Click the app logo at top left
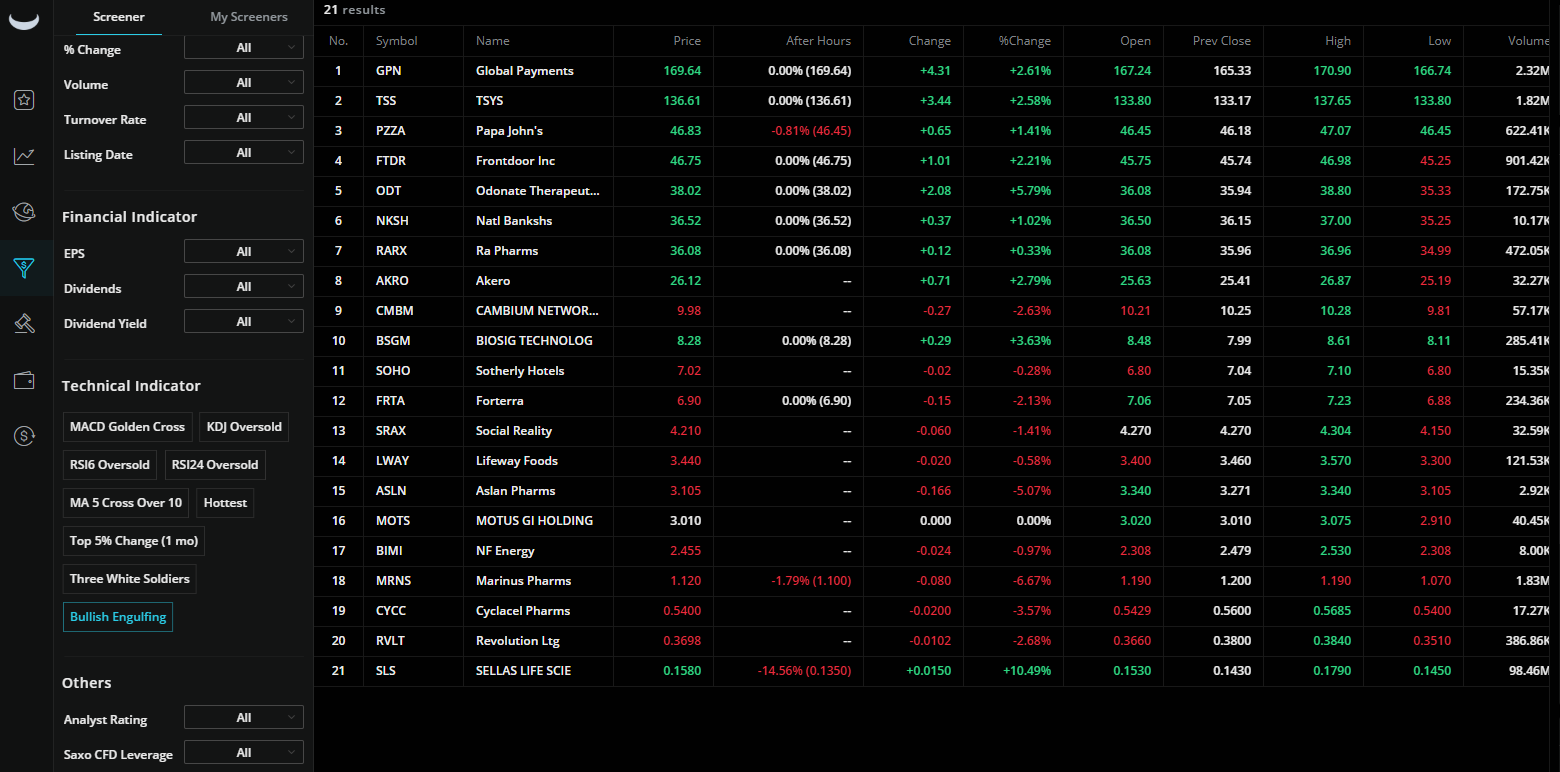This screenshot has height=772, width=1560. click(x=25, y=20)
